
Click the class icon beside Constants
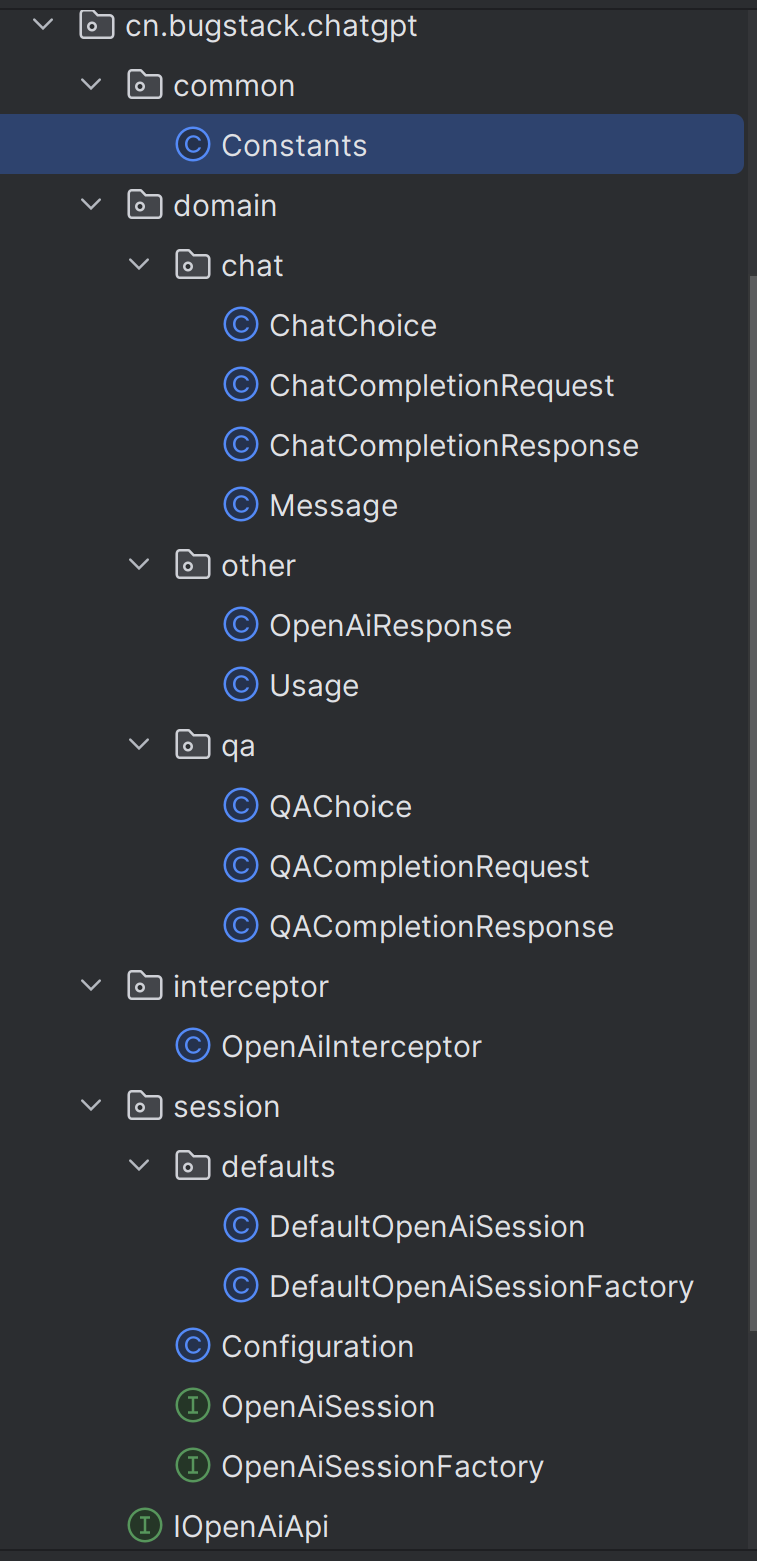[x=192, y=145]
